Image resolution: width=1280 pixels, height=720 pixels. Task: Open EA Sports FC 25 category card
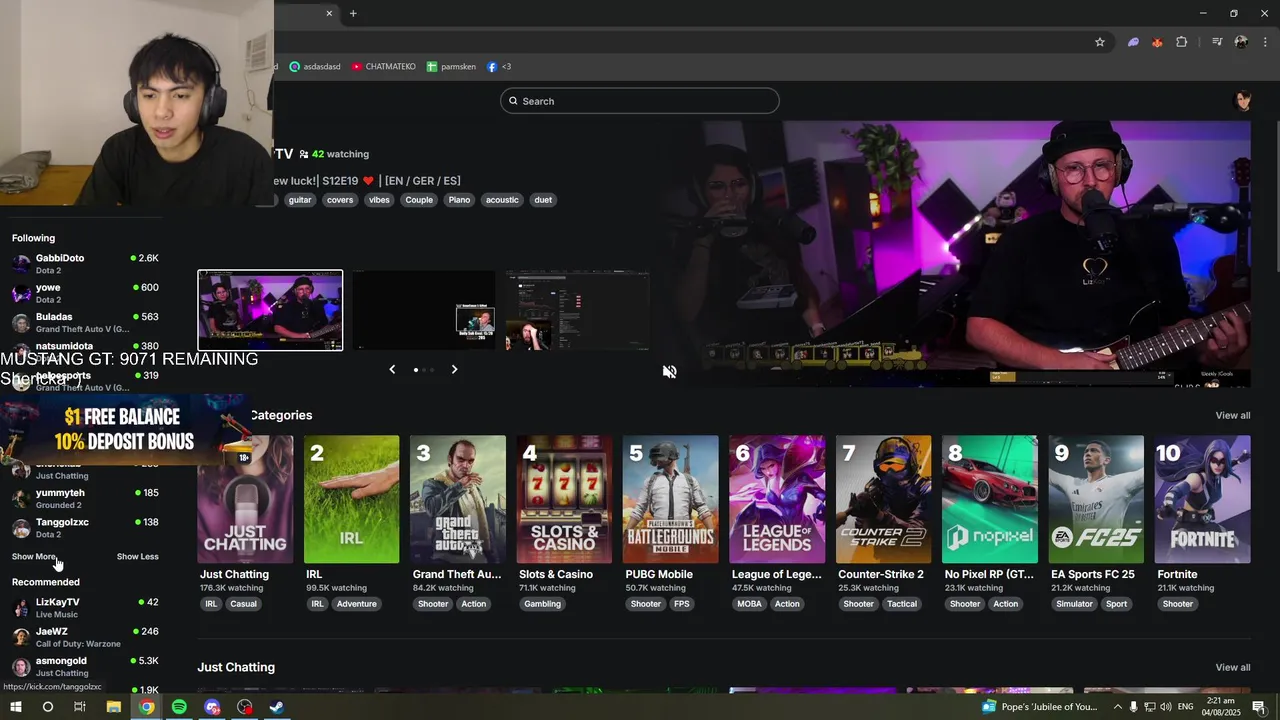[1096, 499]
